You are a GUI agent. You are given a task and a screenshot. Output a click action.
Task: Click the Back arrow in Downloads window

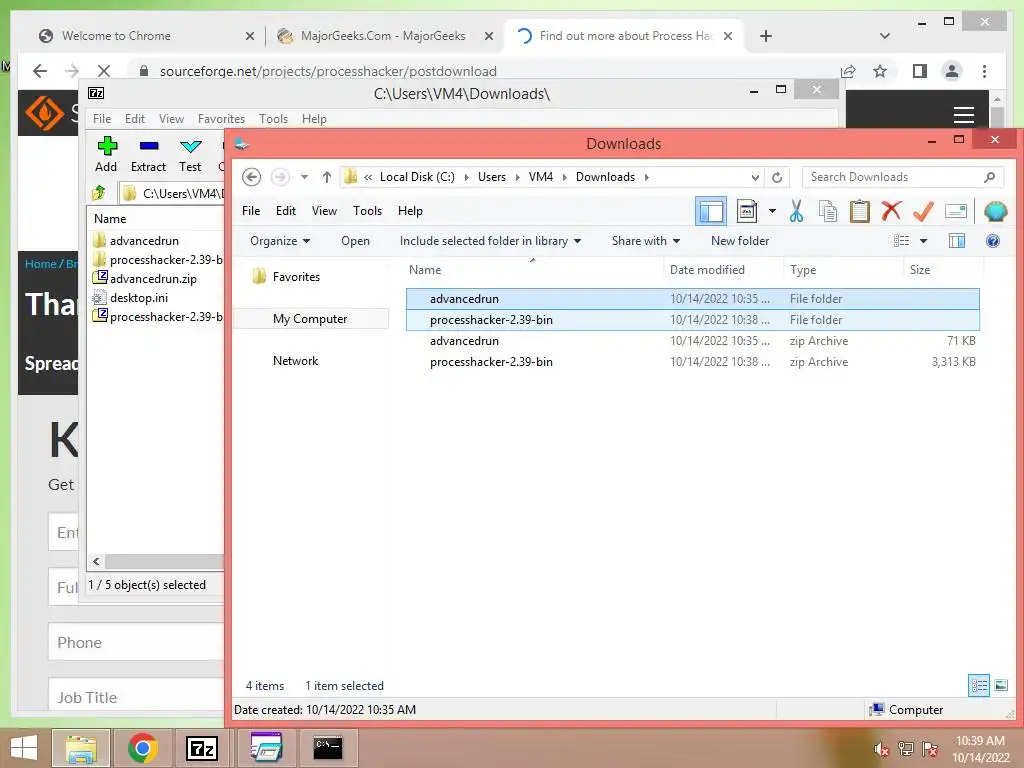click(x=251, y=177)
